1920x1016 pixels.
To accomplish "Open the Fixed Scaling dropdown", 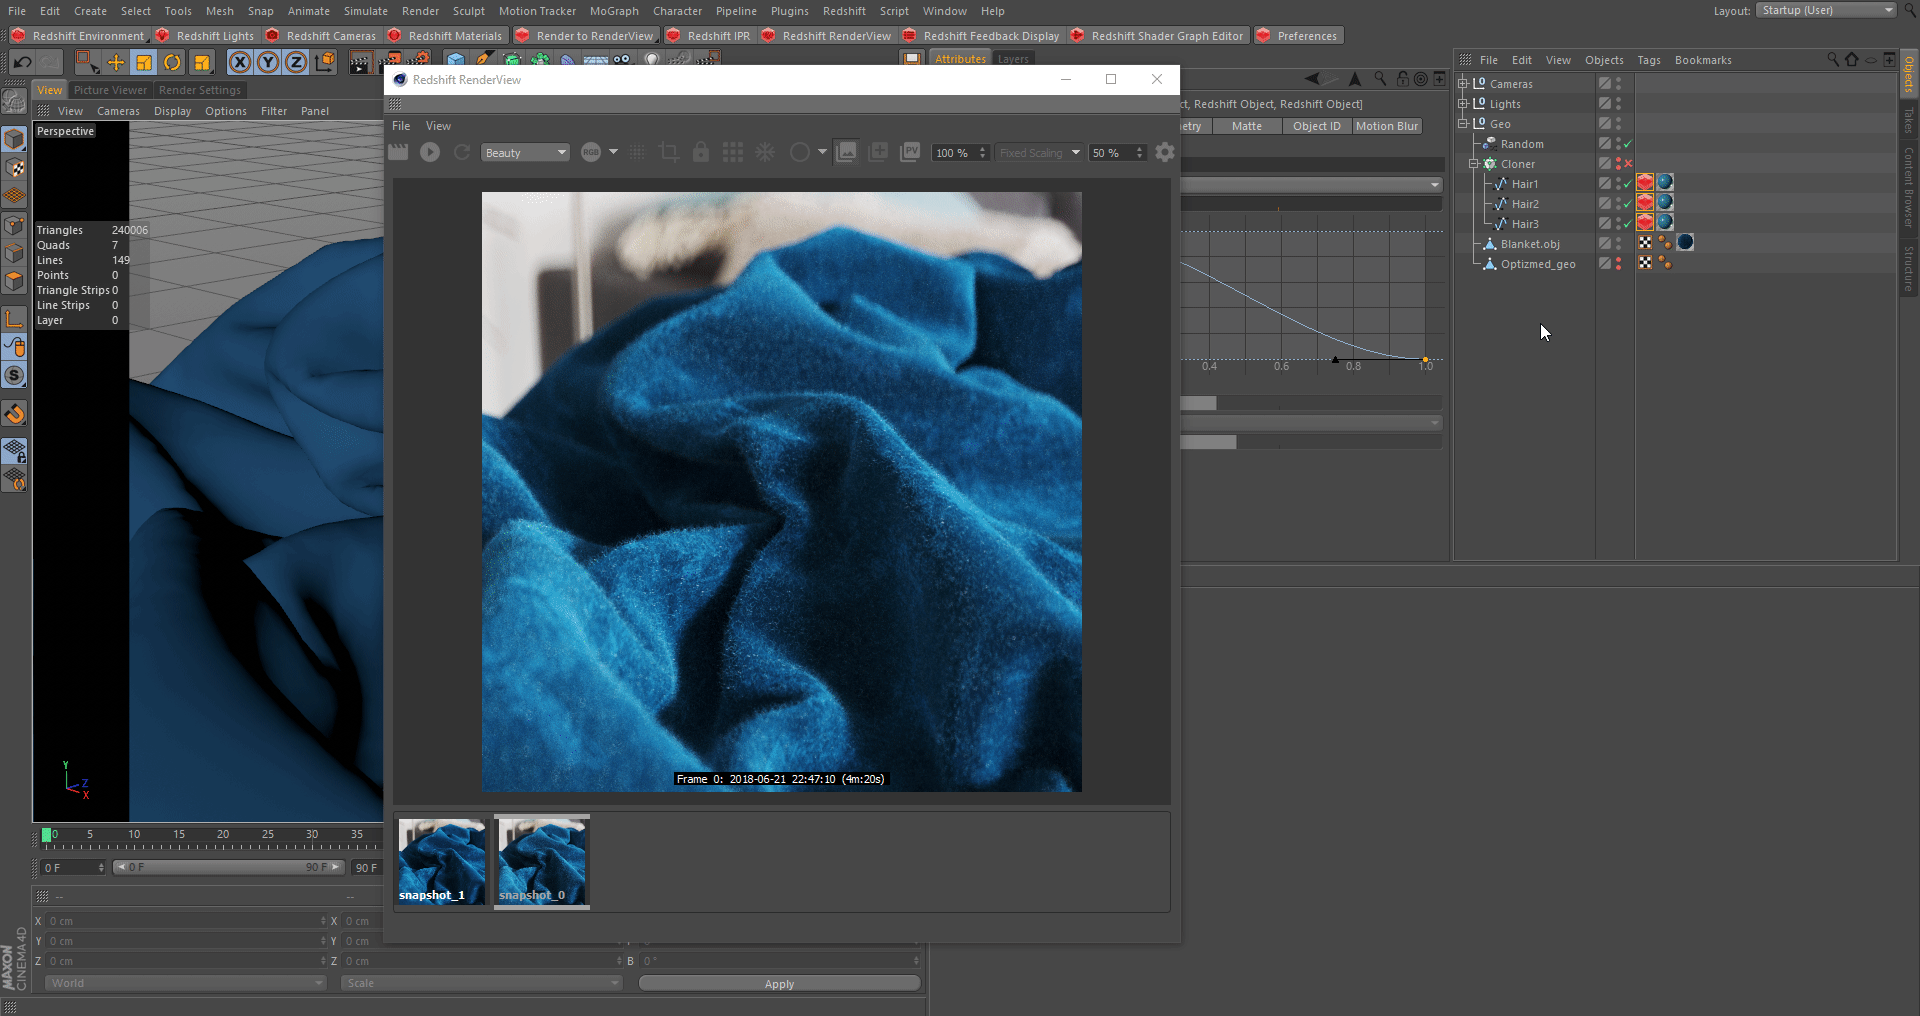I will click(x=1040, y=153).
